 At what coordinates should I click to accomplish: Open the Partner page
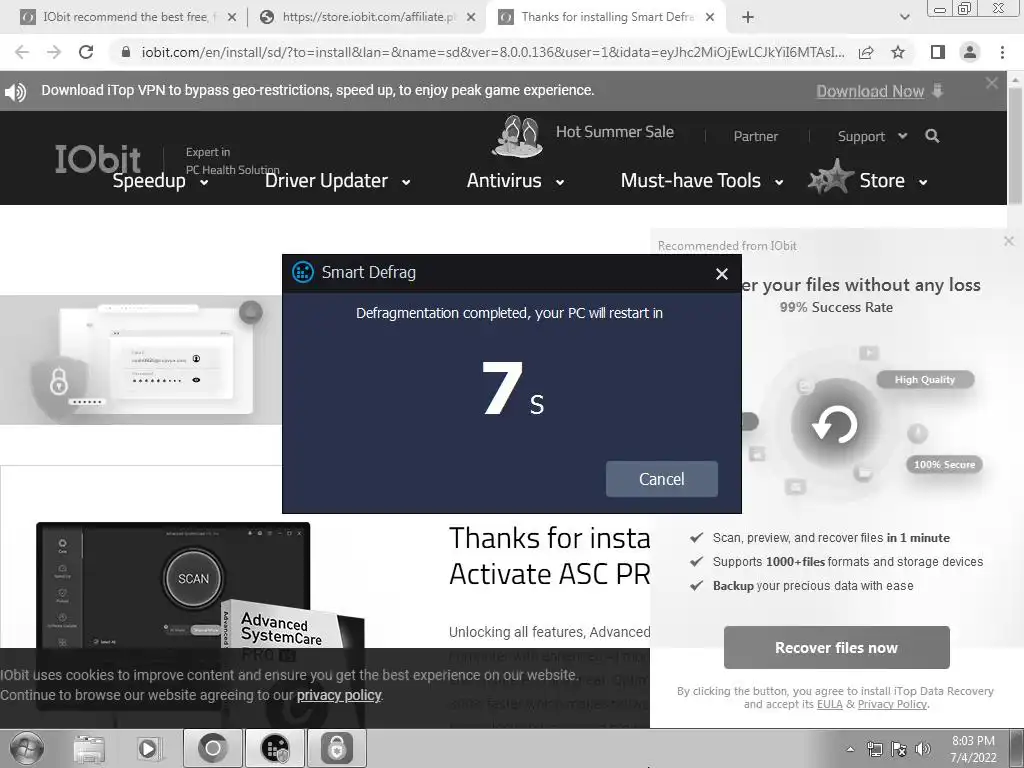pyautogui.click(x=756, y=136)
